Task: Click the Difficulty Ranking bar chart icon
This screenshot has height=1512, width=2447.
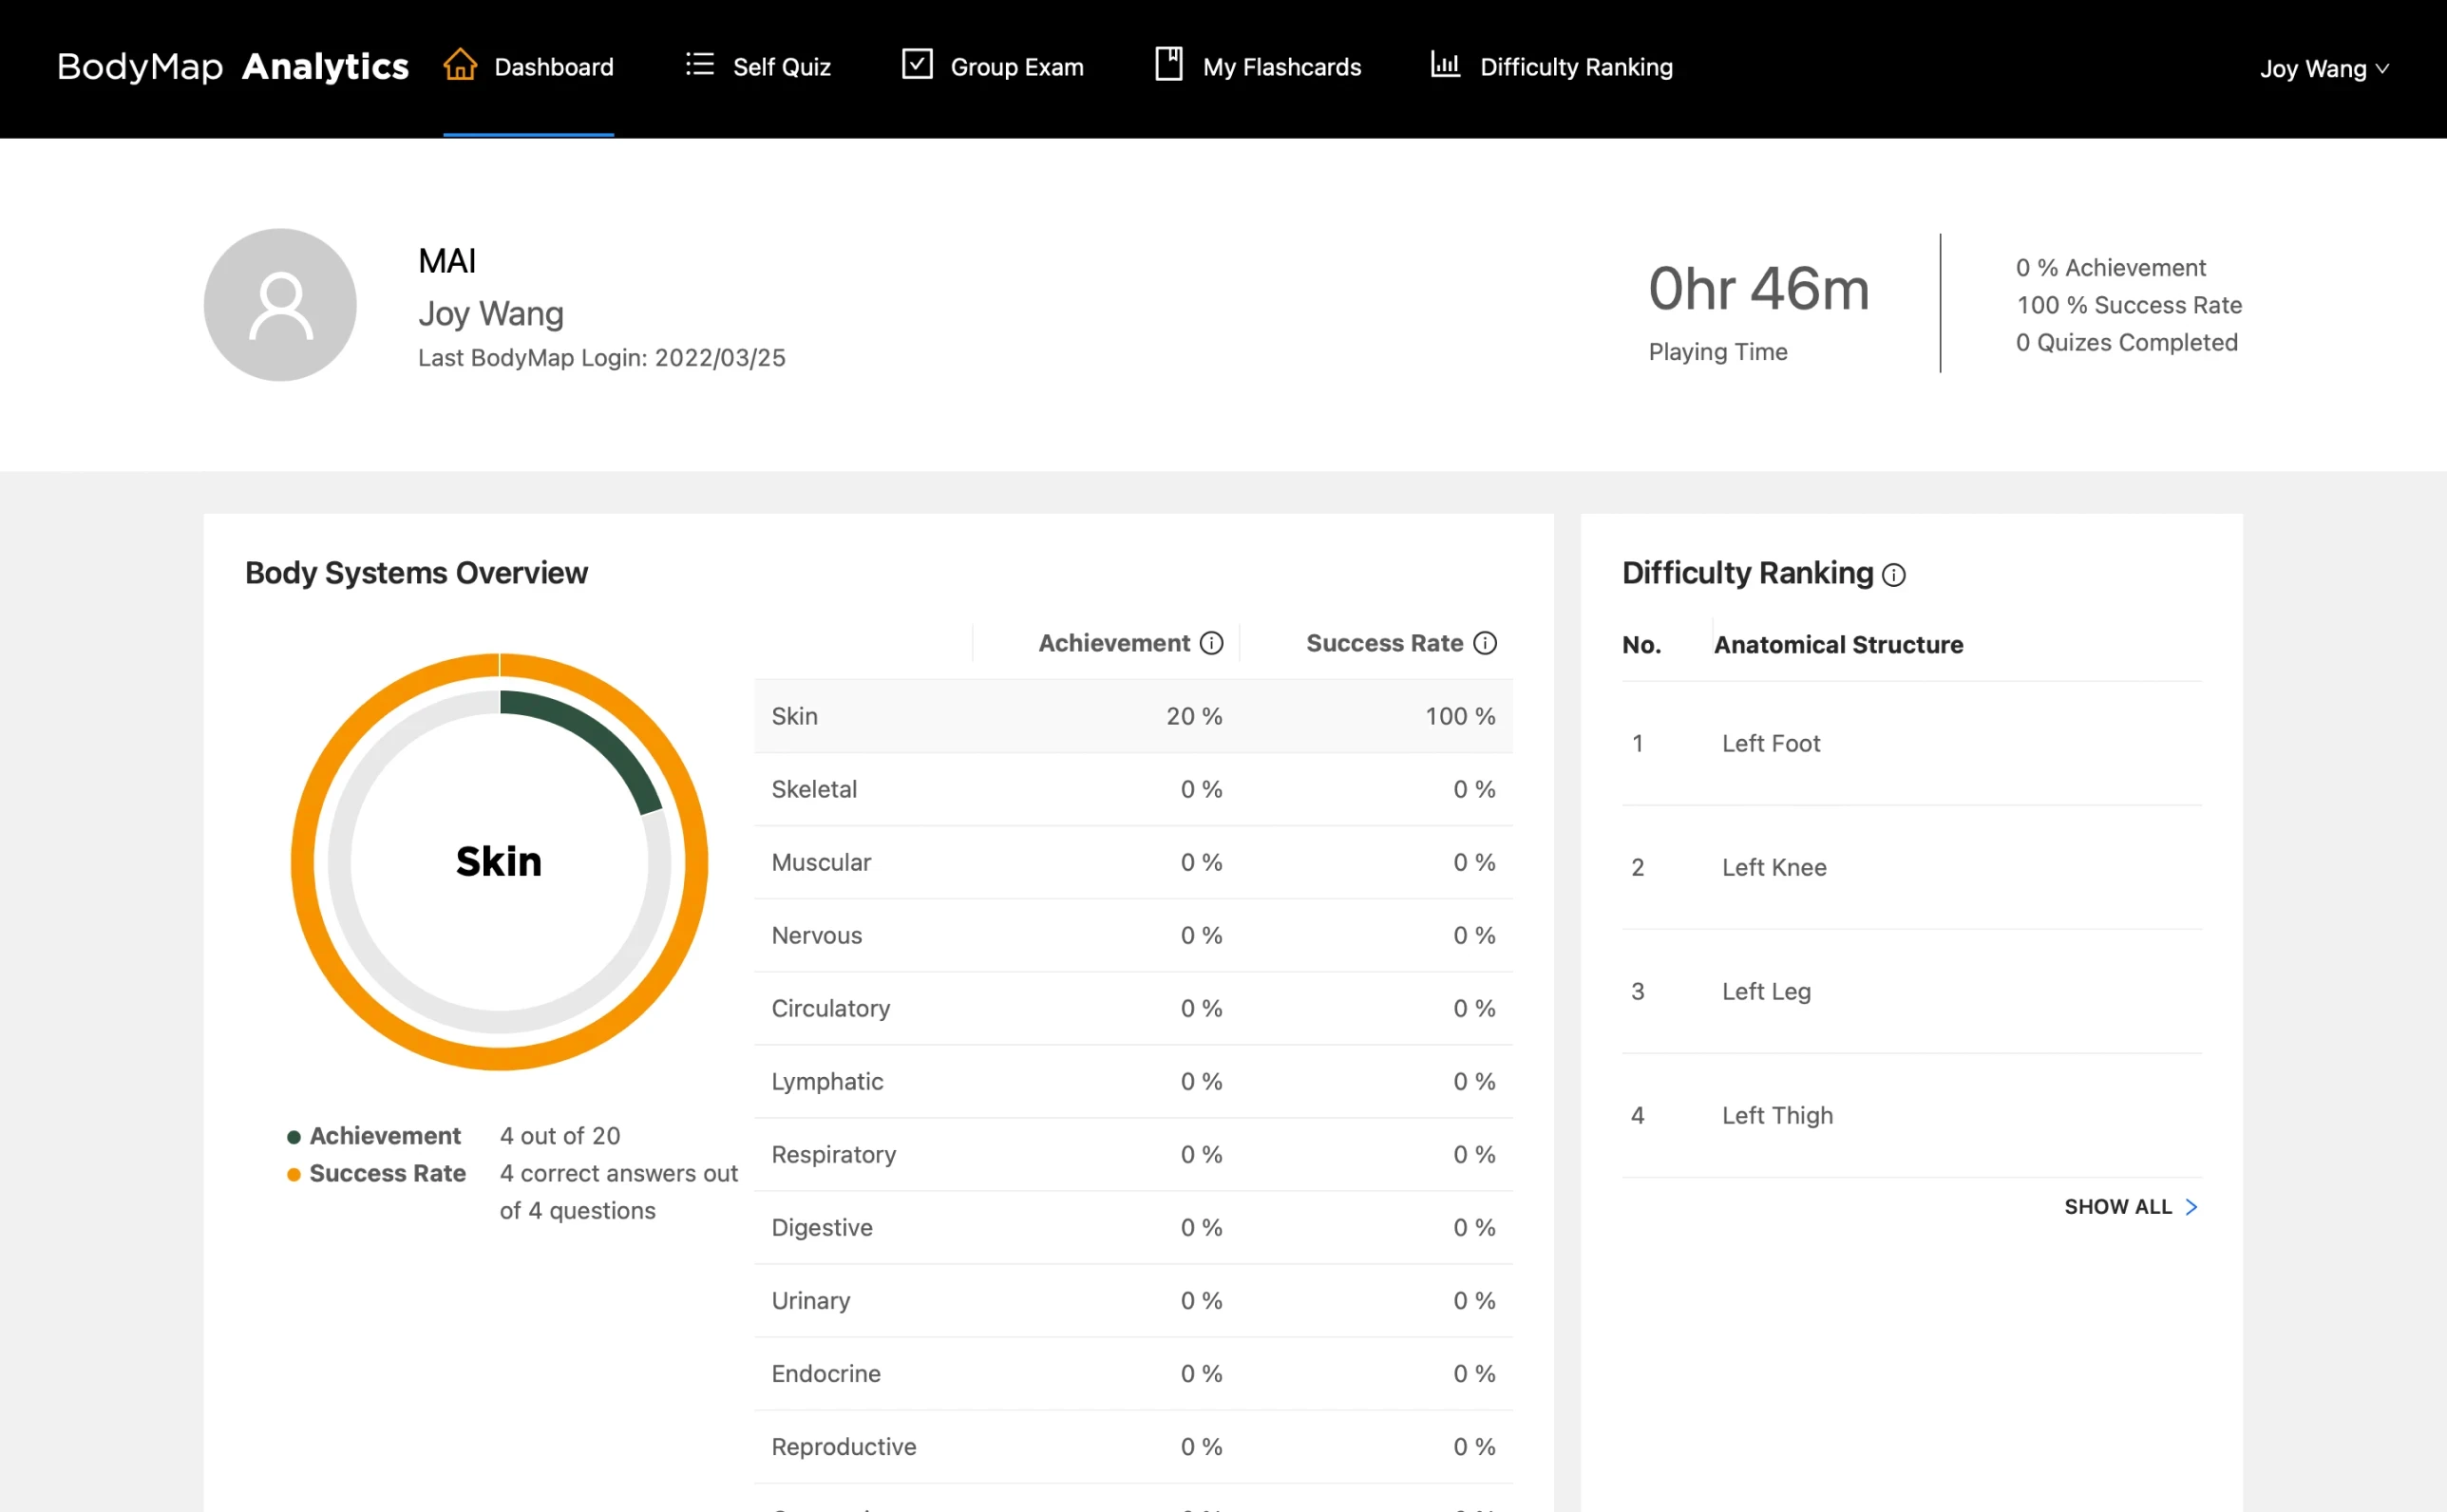Action: (1445, 64)
